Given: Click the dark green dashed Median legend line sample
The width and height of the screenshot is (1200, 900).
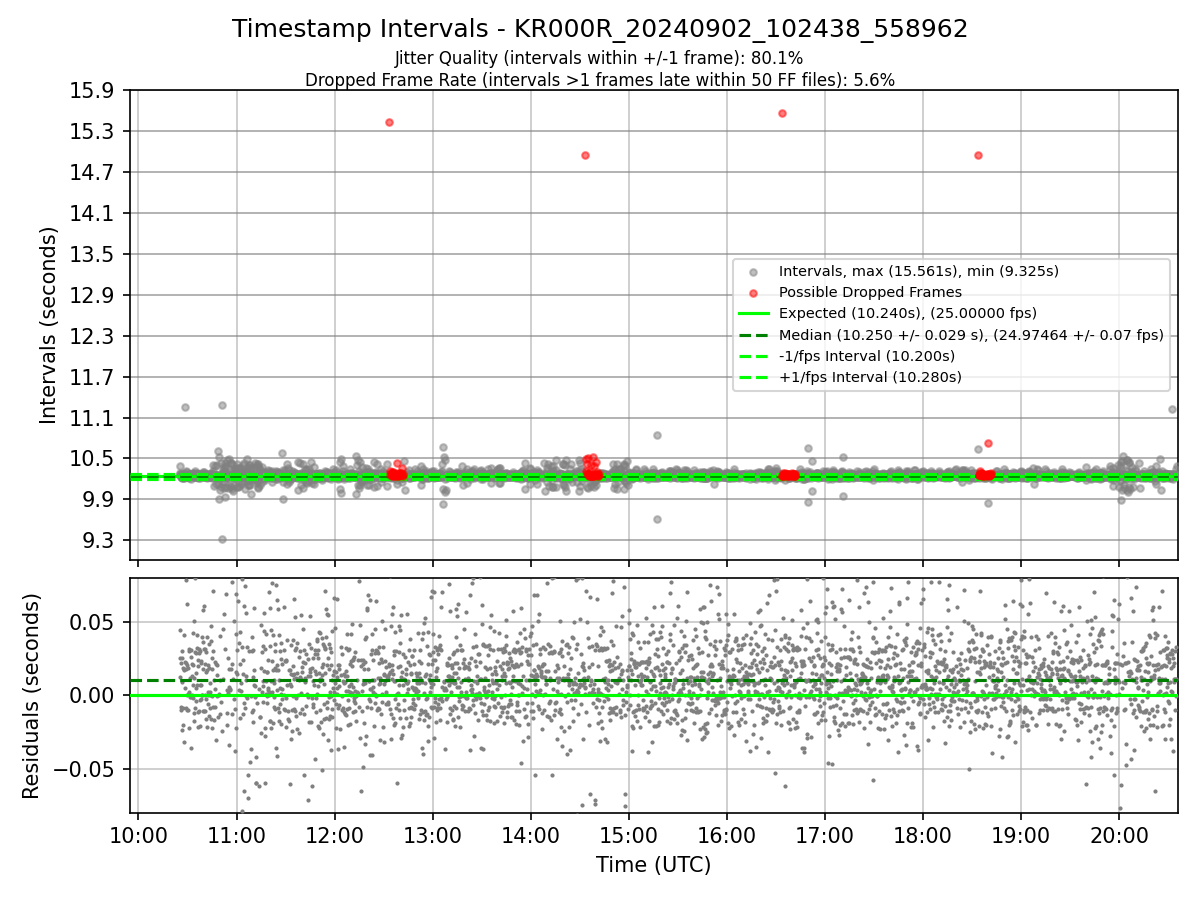Looking at the screenshot, I should (754, 335).
